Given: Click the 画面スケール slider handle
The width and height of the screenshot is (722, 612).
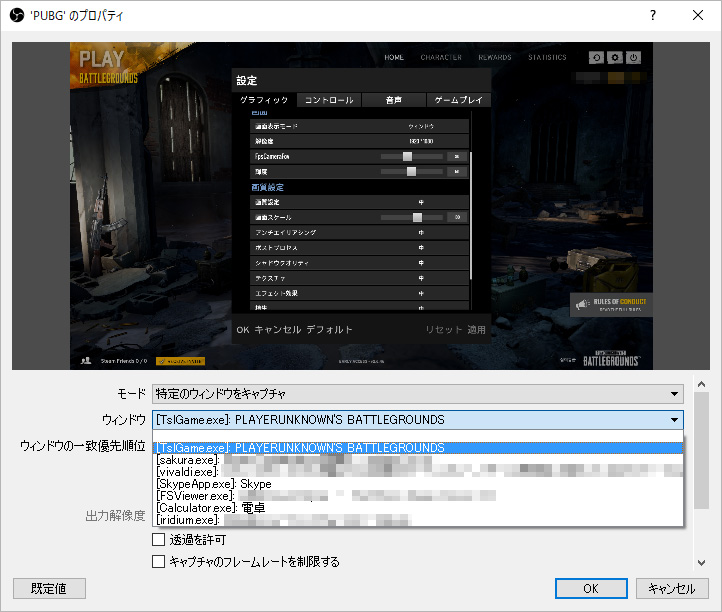Looking at the screenshot, I should tap(417, 217).
